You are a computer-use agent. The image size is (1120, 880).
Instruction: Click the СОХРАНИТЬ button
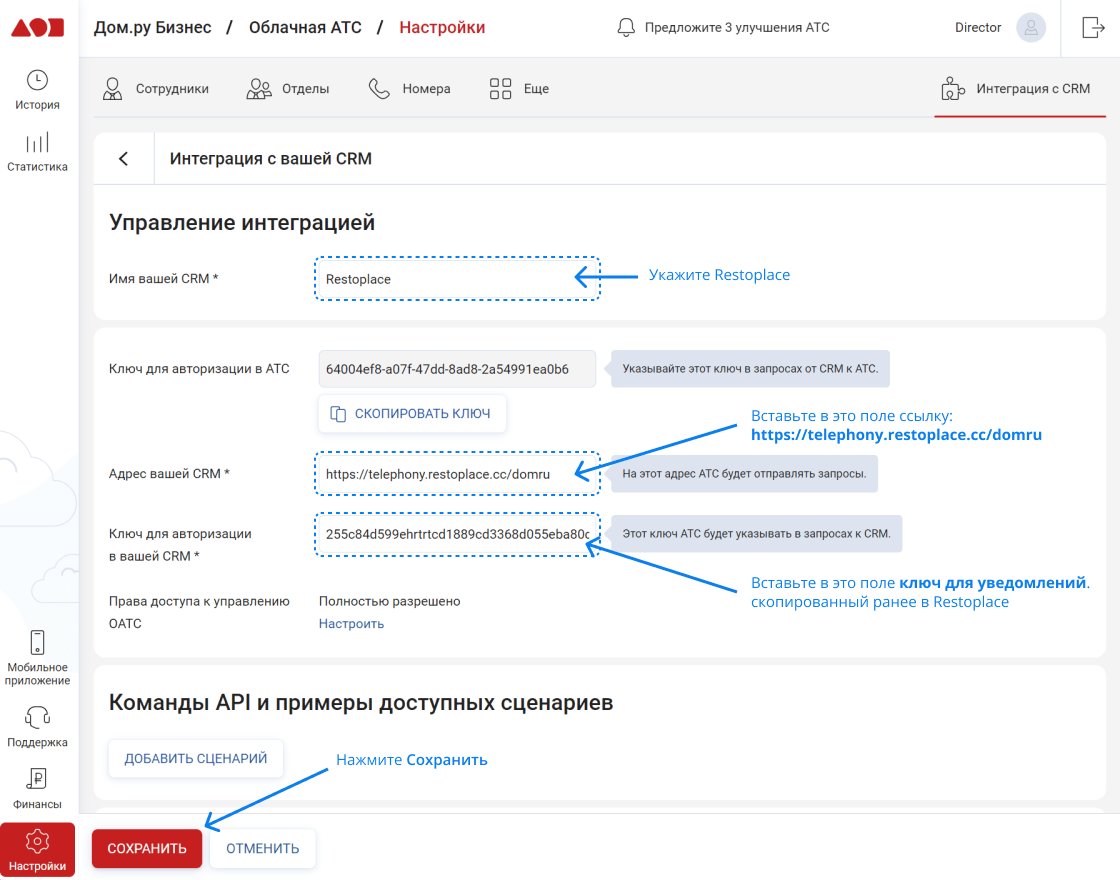[146, 847]
